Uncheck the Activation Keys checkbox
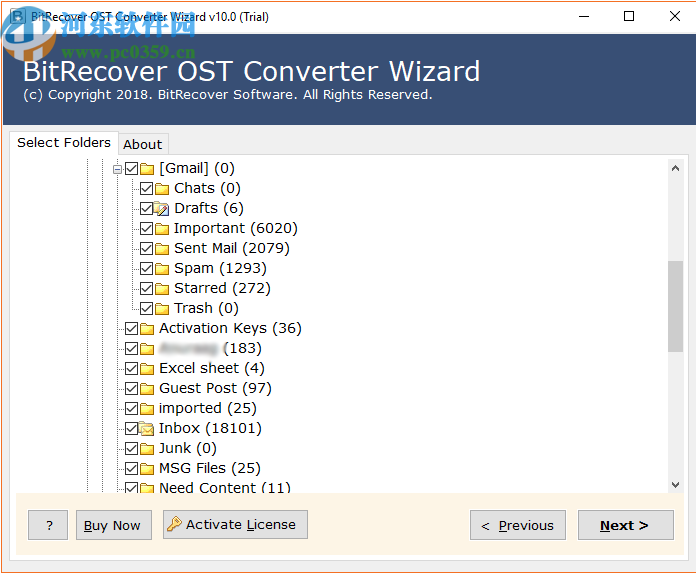The width and height of the screenshot is (696, 580). coord(131,329)
